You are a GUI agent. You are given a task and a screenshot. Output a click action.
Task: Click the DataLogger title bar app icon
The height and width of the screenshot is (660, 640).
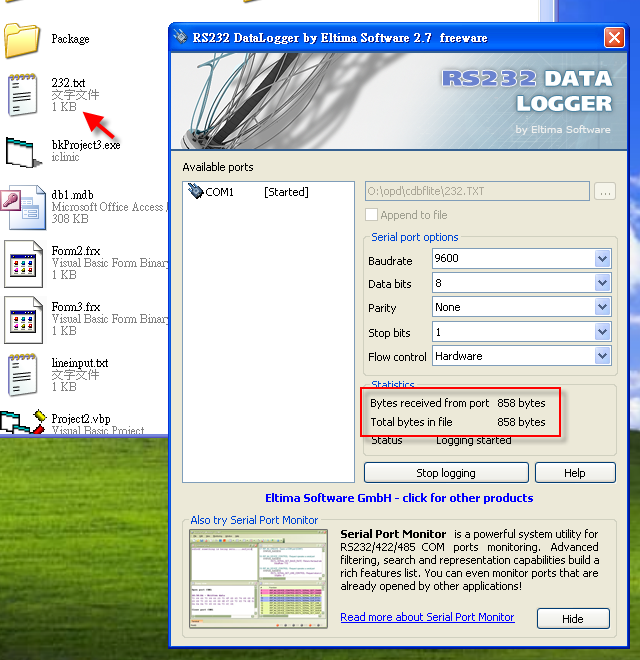pos(180,37)
